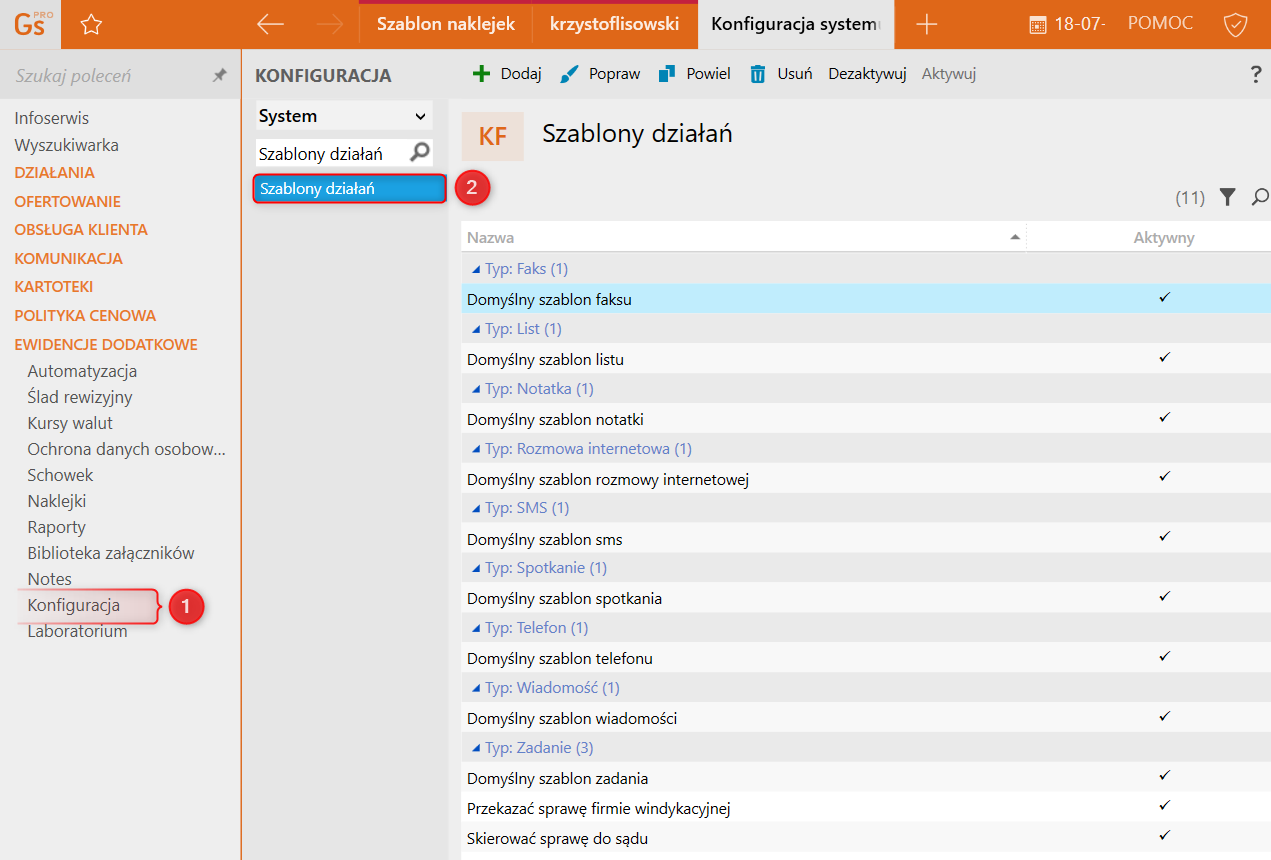Click Usuń to delete template

(x=781, y=74)
